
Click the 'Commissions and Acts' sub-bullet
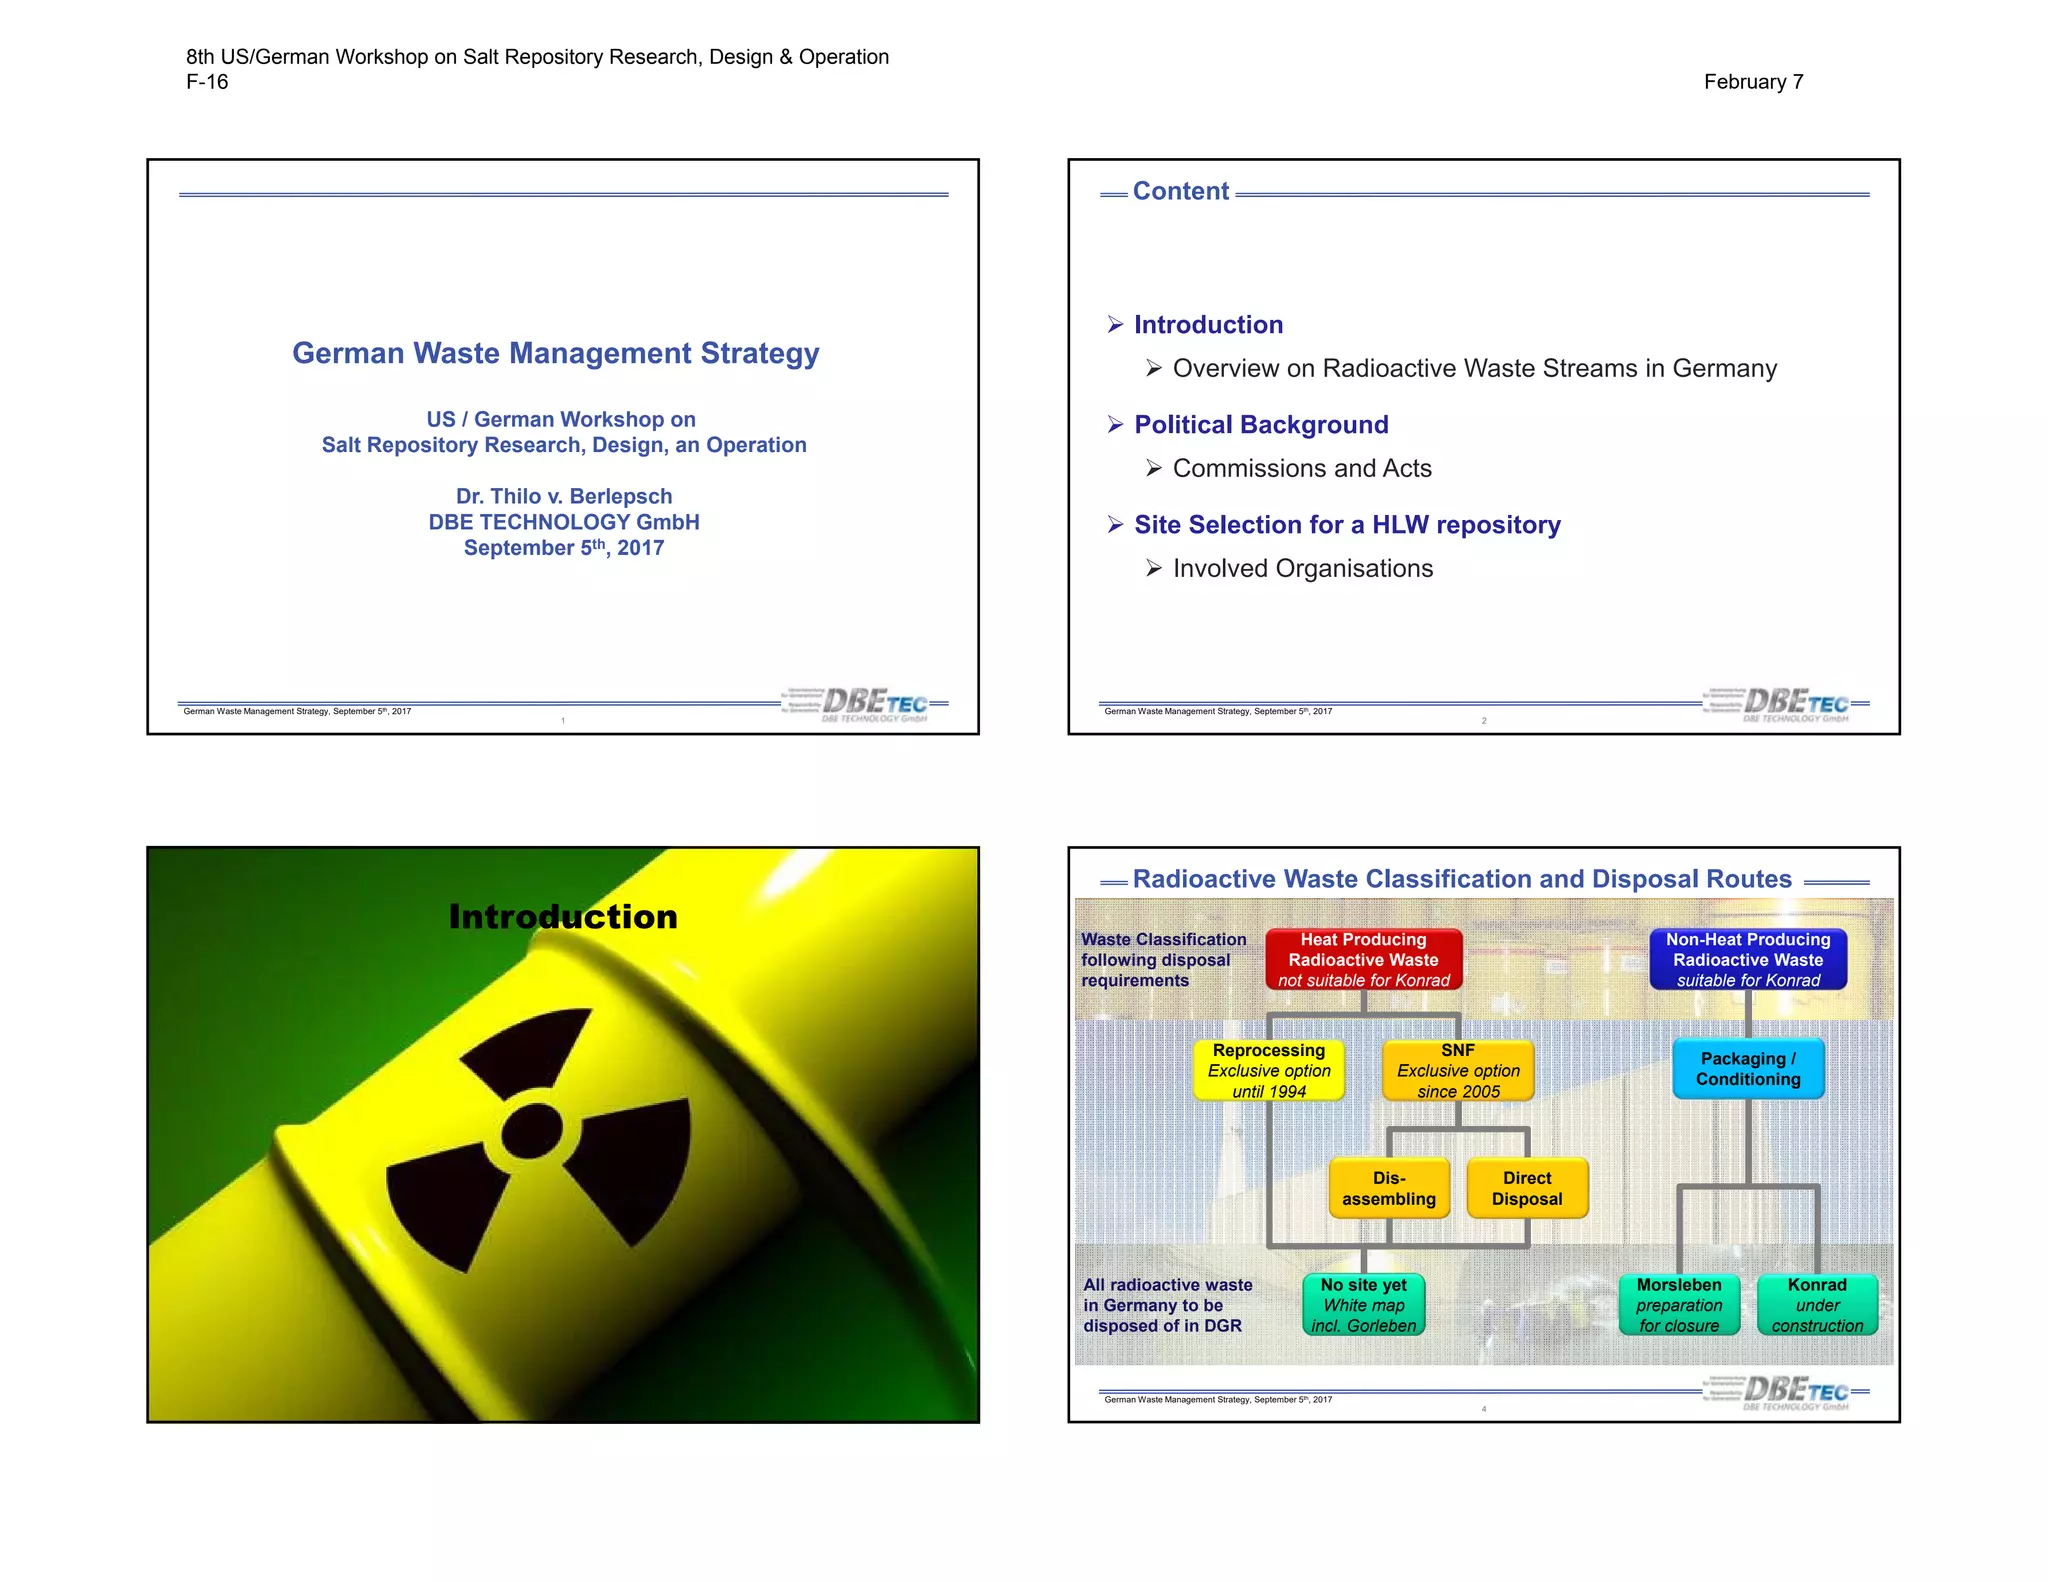[1302, 469]
